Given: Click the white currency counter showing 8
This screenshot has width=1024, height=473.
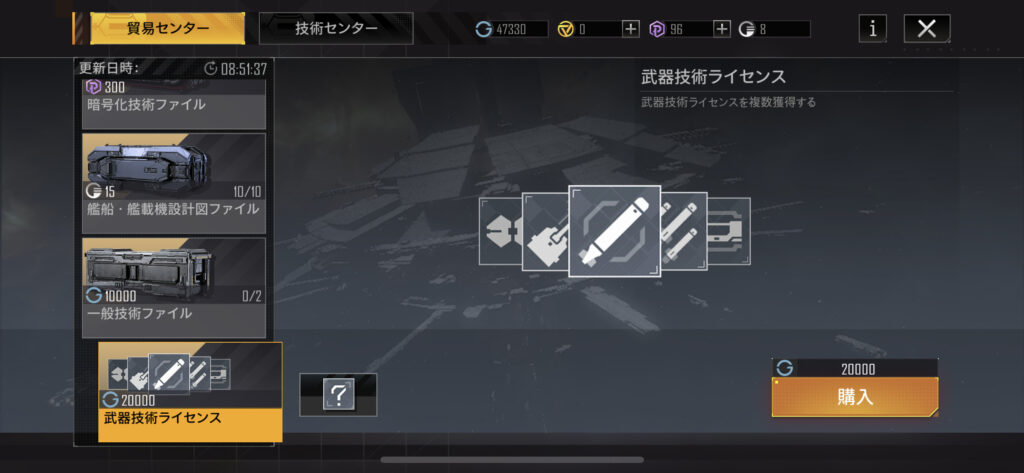Looking at the screenshot, I should coord(775,29).
